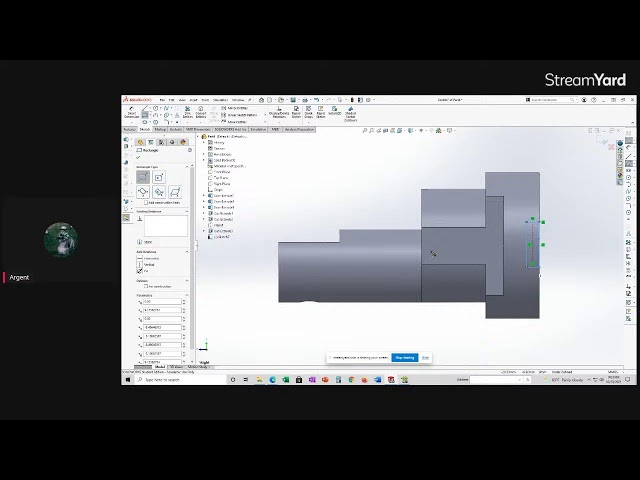Enable For construction checkbox
The height and width of the screenshot is (480, 640).
146,286
